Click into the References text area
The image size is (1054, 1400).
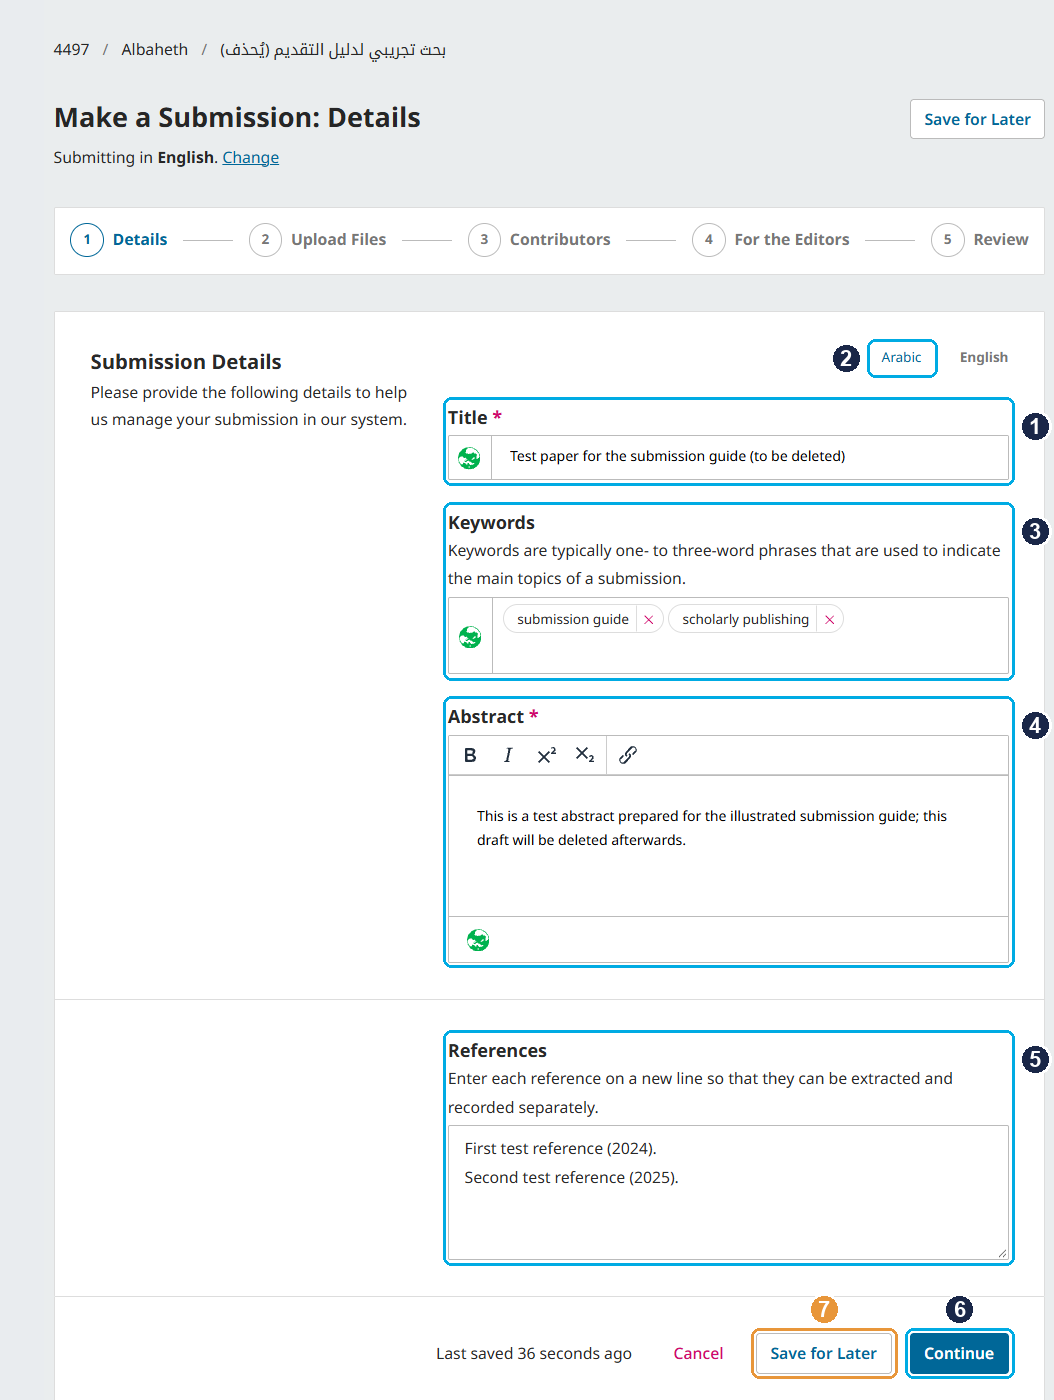728,1192
